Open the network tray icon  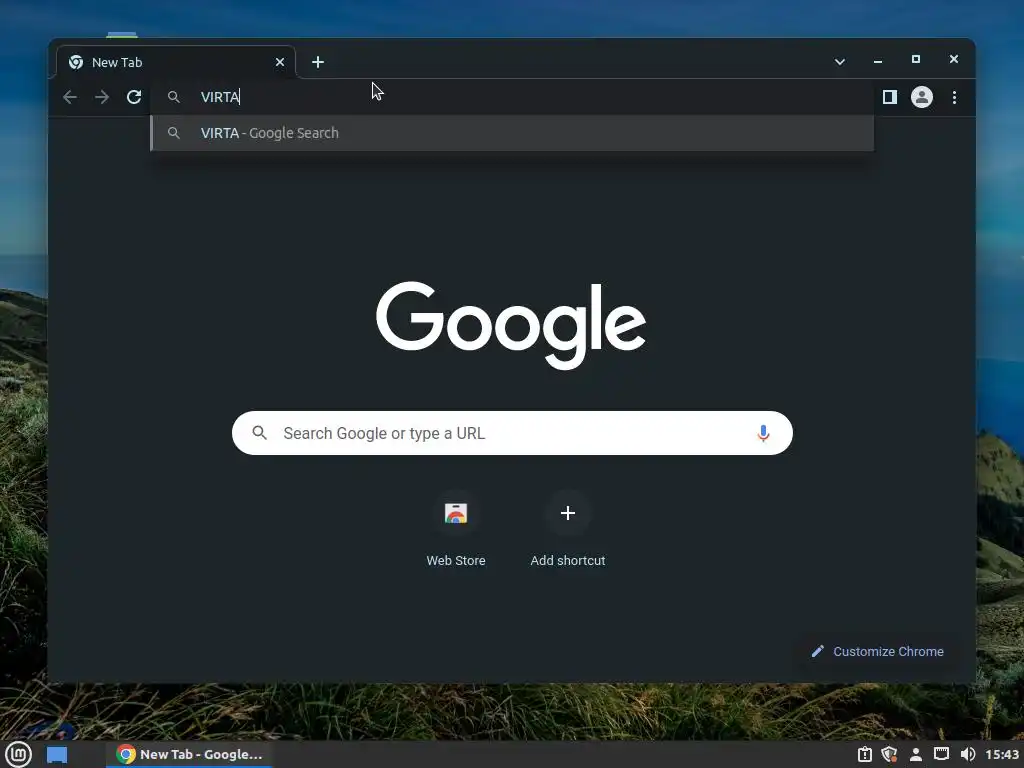point(941,754)
